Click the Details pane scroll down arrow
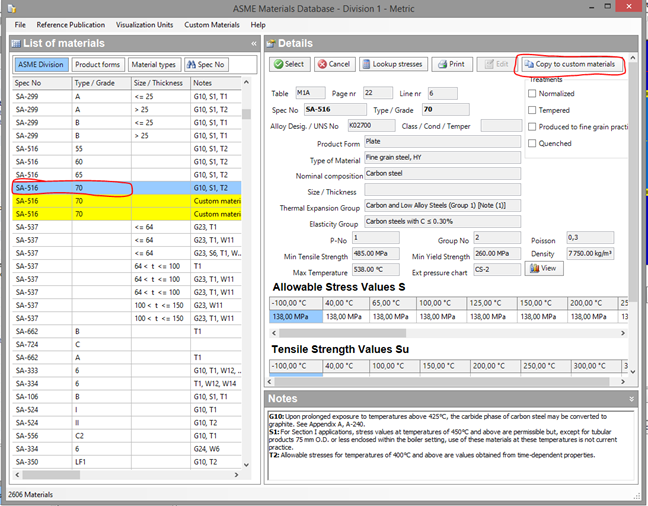This screenshot has height=506, width=648. pos(633,372)
